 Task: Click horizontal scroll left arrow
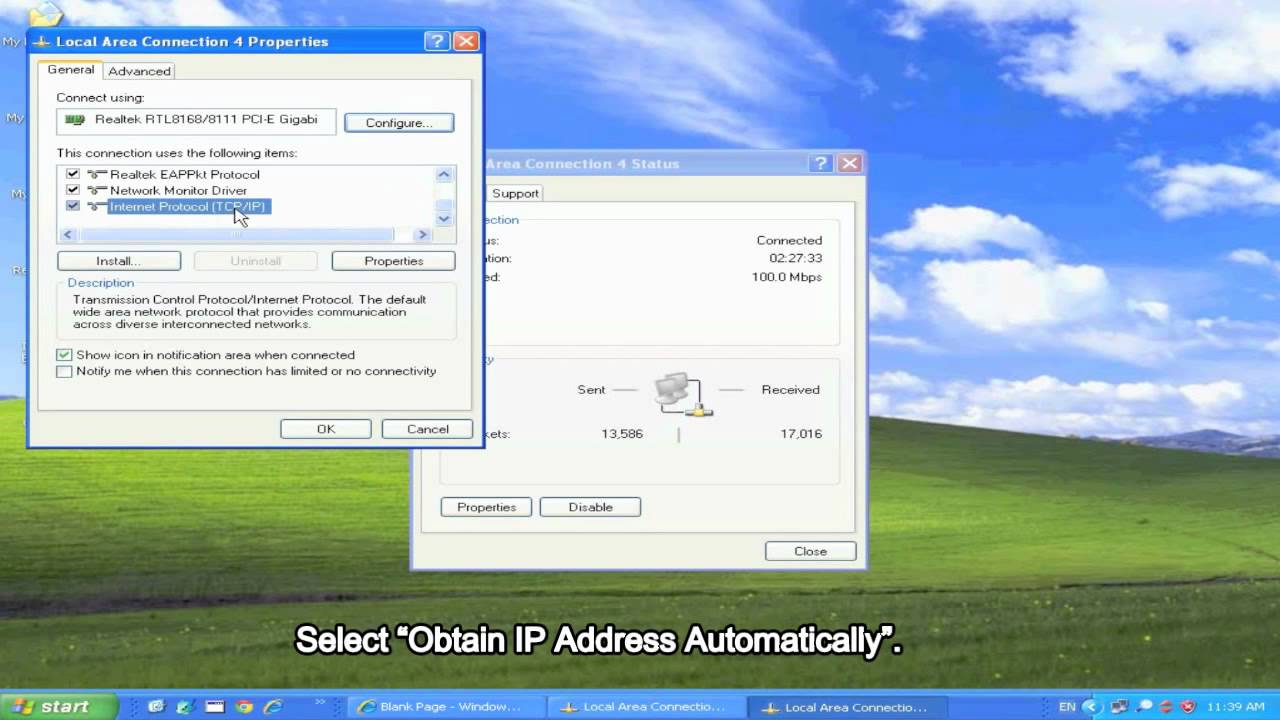(x=68, y=234)
